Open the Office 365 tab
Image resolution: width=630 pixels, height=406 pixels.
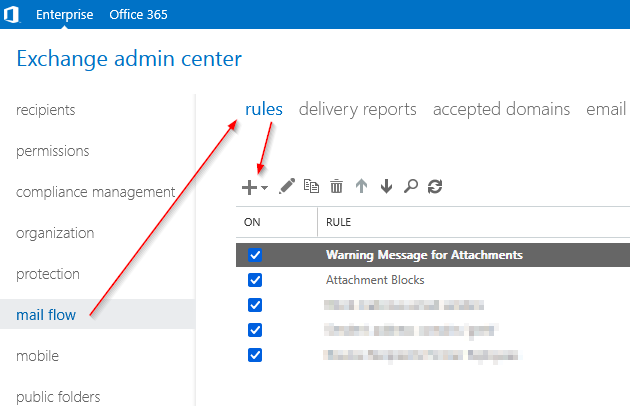(x=138, y=14)
